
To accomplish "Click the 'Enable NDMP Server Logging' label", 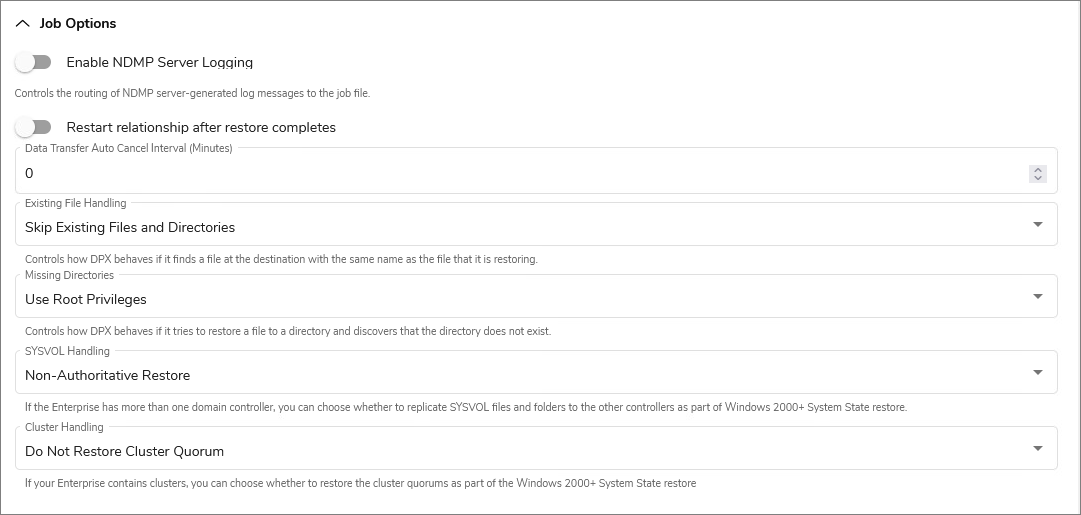I will (x=159, y=63).
